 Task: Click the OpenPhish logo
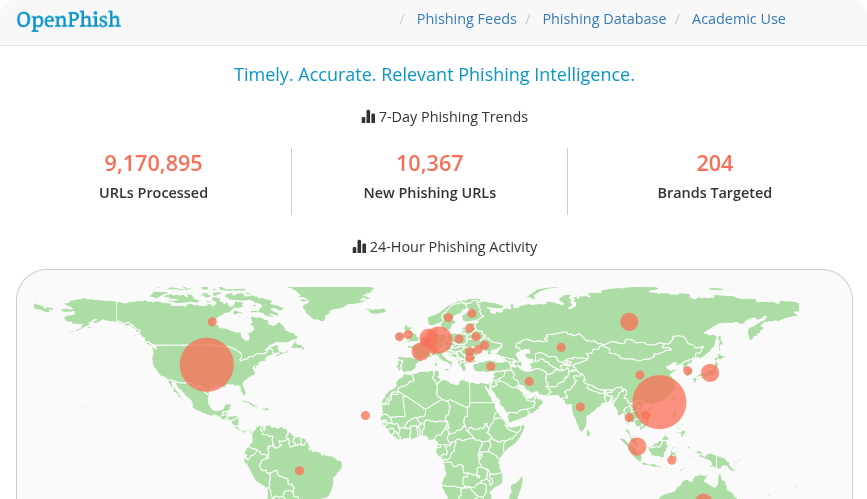point(68,19)
